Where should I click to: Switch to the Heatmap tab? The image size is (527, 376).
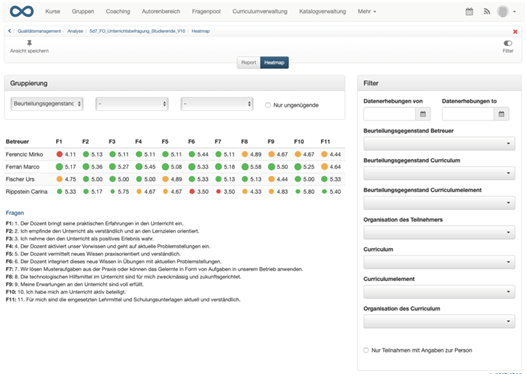[274, 62]
